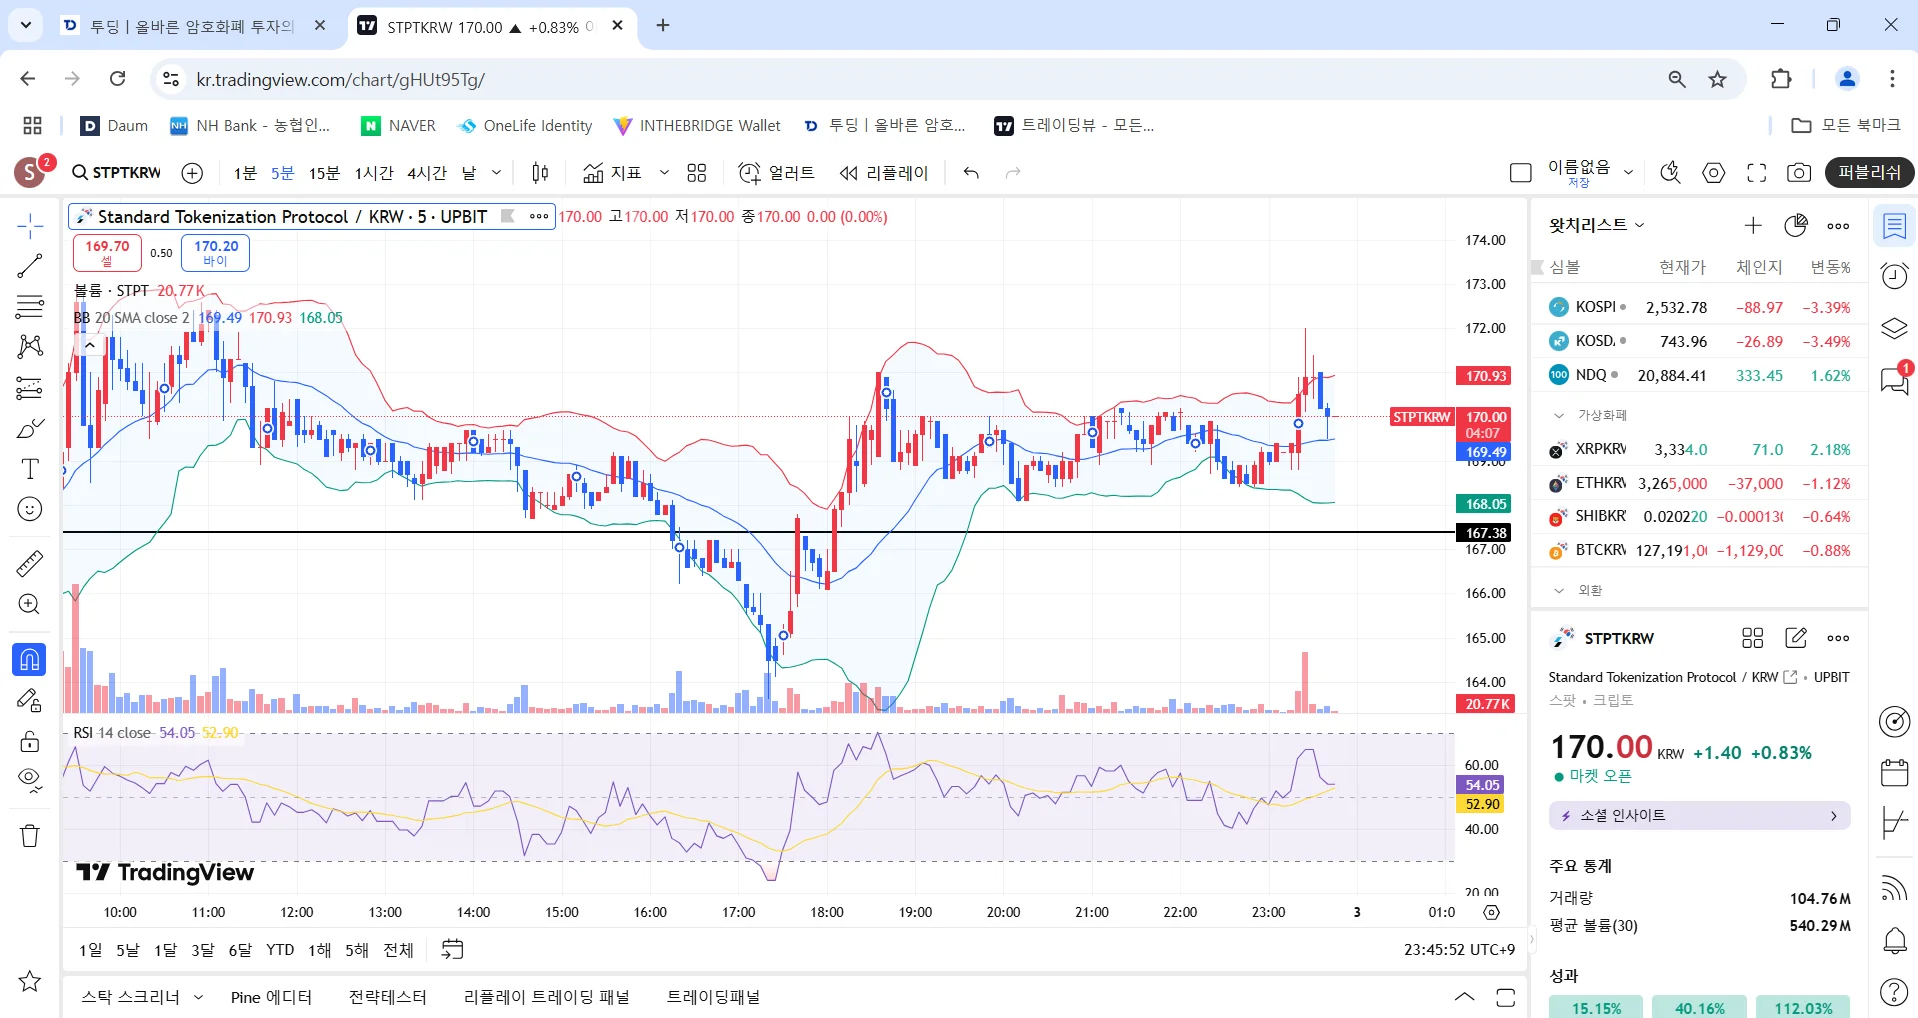Image resolution: width=1918 pixels, height=1018 pixels.
Task: Open the alerts clock icon in right sidebar
Action: (x=1894, y=276)
